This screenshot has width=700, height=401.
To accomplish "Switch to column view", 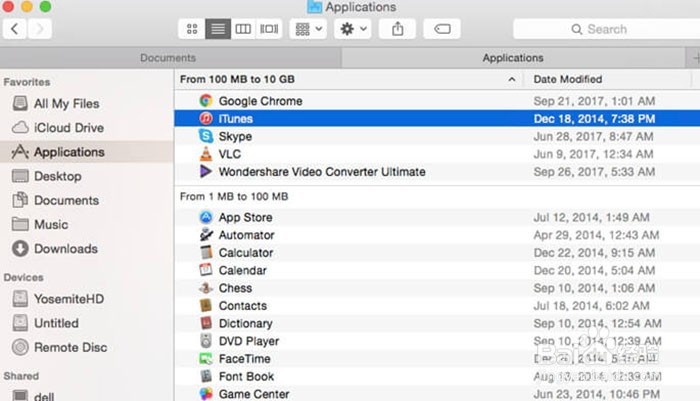I will point(243,29).
